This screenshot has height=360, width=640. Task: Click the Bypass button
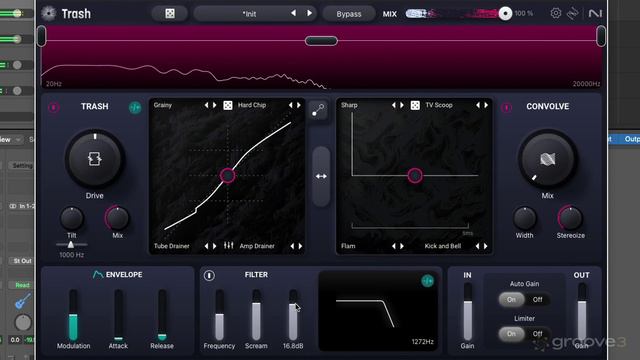pos(349,14)
